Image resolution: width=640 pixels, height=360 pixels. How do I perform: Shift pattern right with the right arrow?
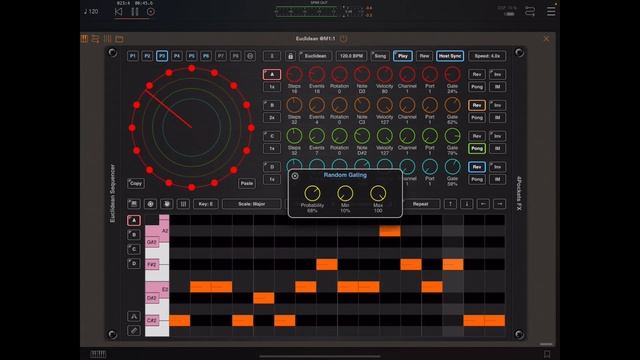click(x=500, y=204)
